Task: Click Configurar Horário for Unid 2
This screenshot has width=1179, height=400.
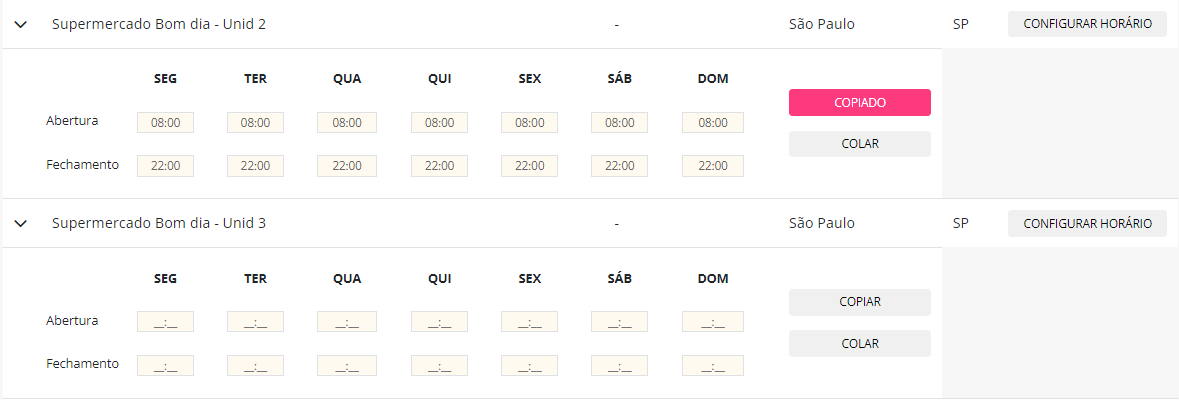Action: pyautogui.click(x=1087, y=24)
